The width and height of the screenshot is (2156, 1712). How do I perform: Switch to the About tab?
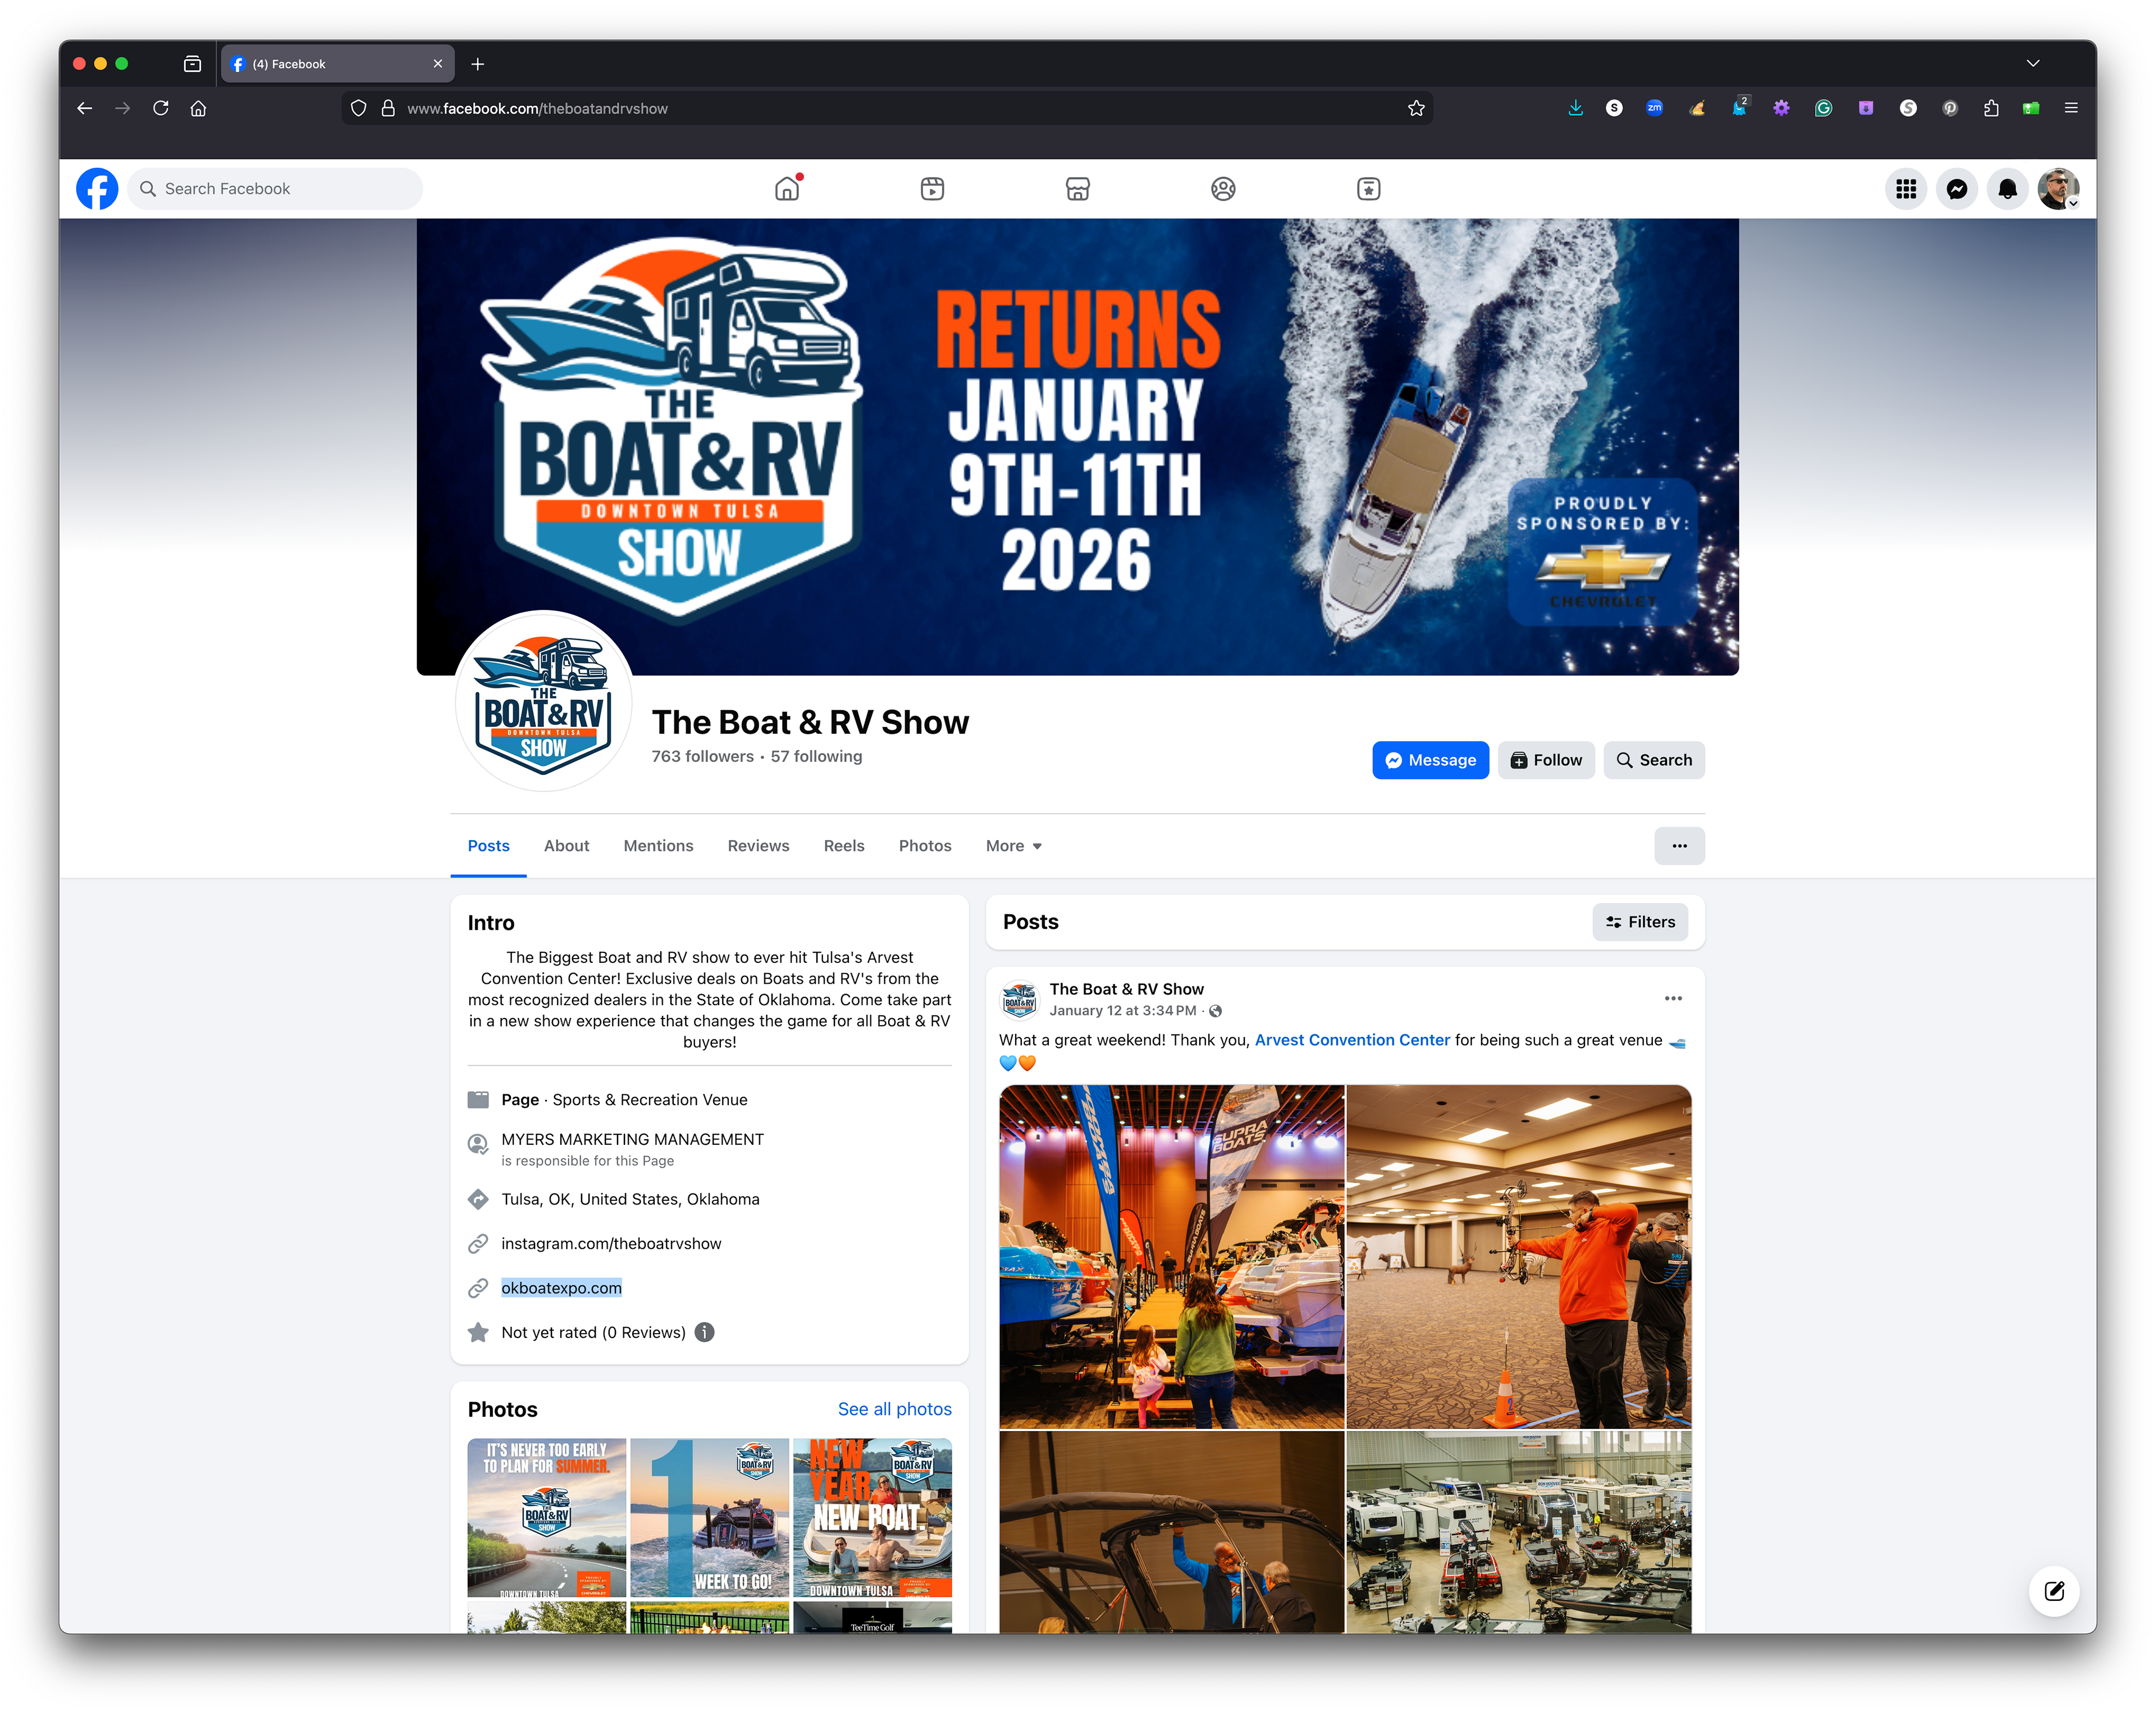[566, 846]
